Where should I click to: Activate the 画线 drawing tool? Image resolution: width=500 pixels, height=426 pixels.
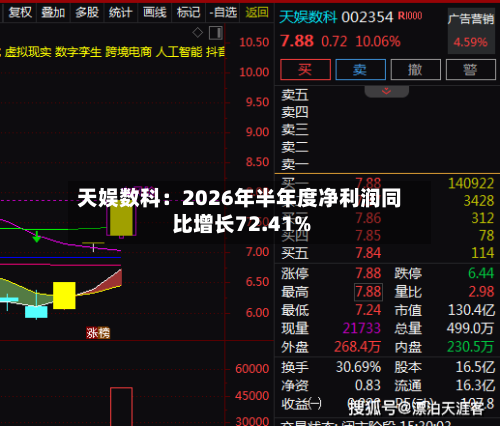155,13
